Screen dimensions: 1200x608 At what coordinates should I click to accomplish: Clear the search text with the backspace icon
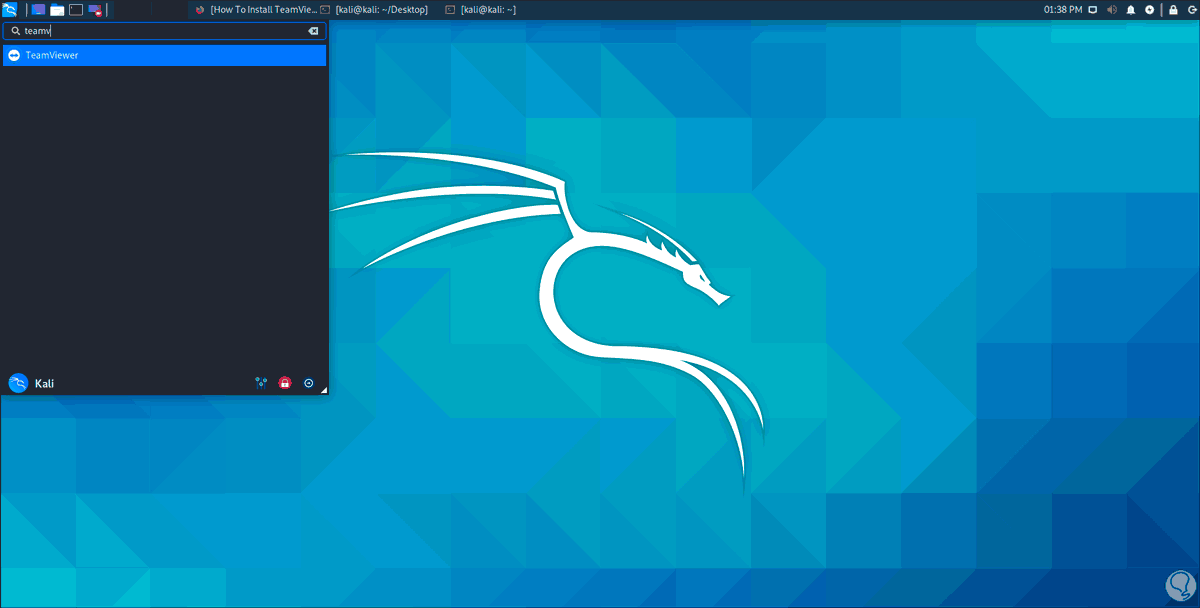313,31
